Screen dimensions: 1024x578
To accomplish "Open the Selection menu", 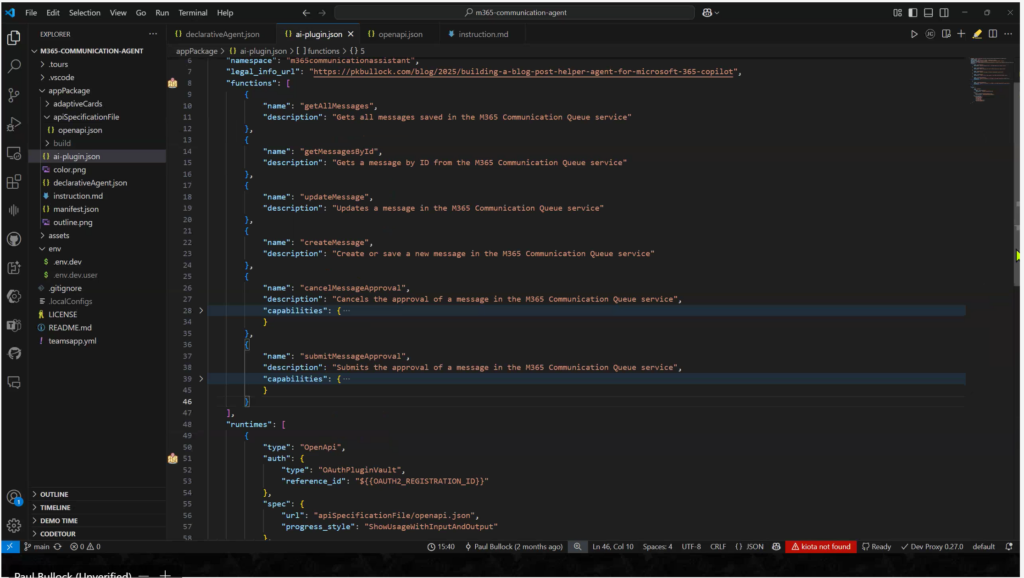I will coord(85,12).
